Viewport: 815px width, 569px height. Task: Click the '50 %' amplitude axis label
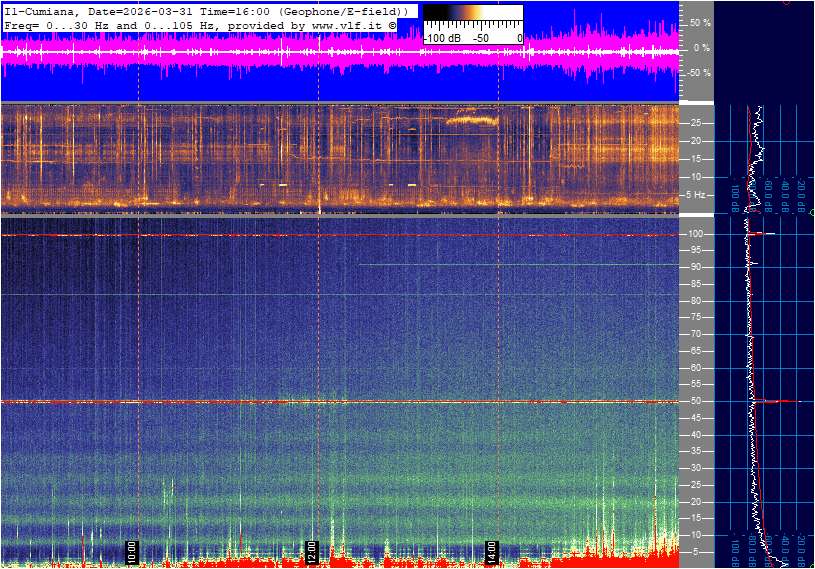tap(700, 23)
